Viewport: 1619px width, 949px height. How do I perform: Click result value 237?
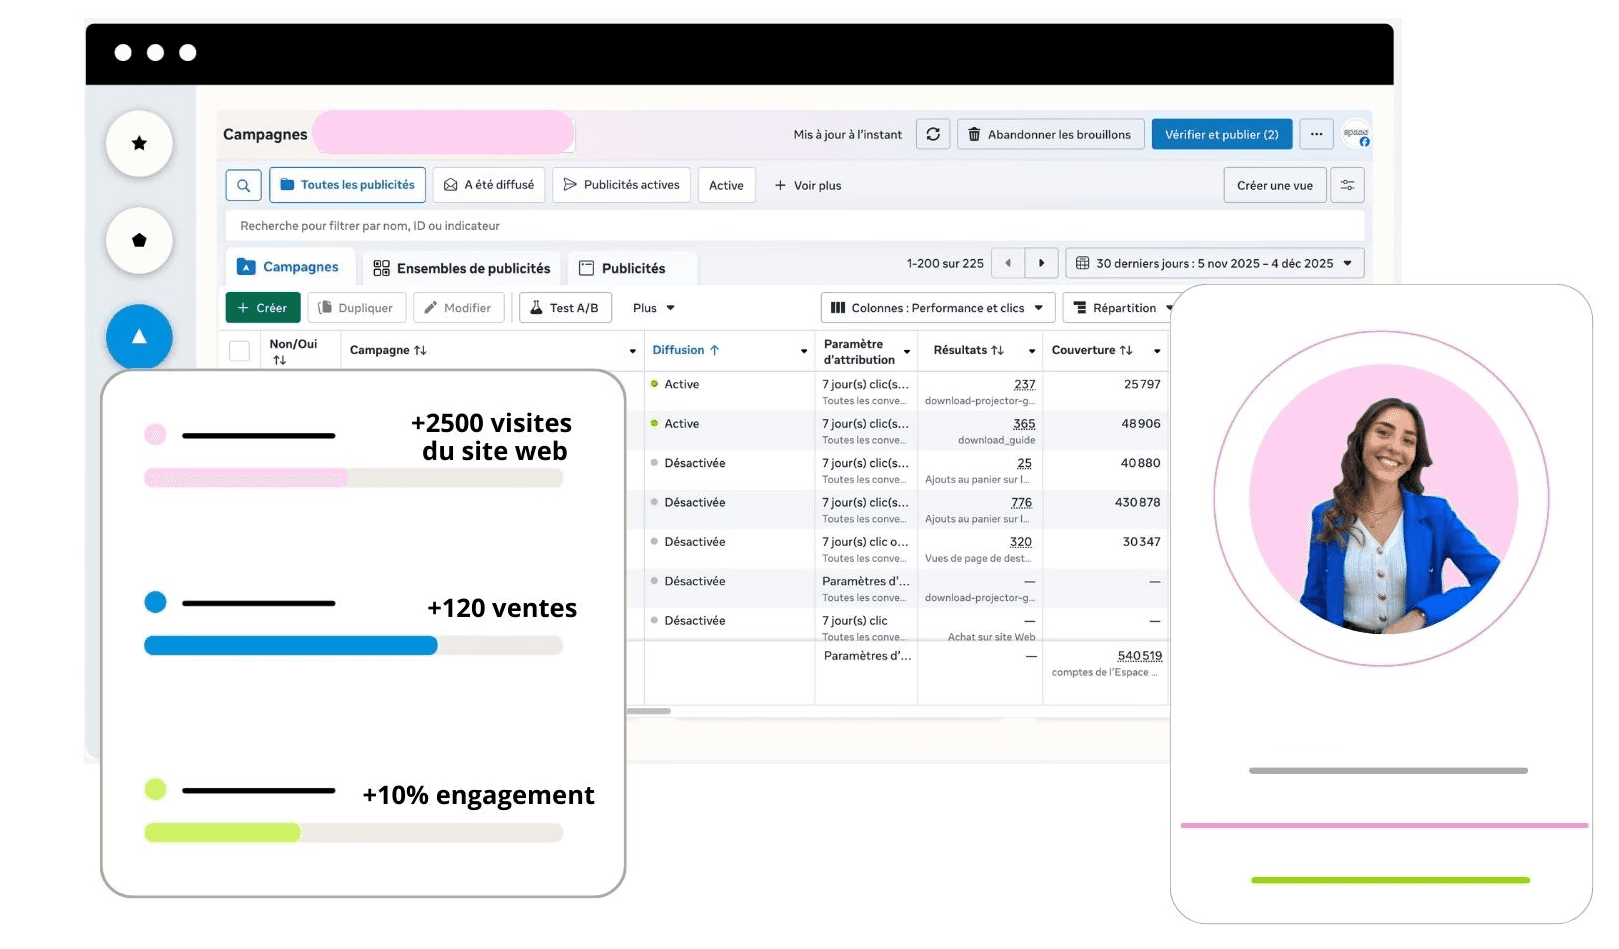coord(1025,384)
